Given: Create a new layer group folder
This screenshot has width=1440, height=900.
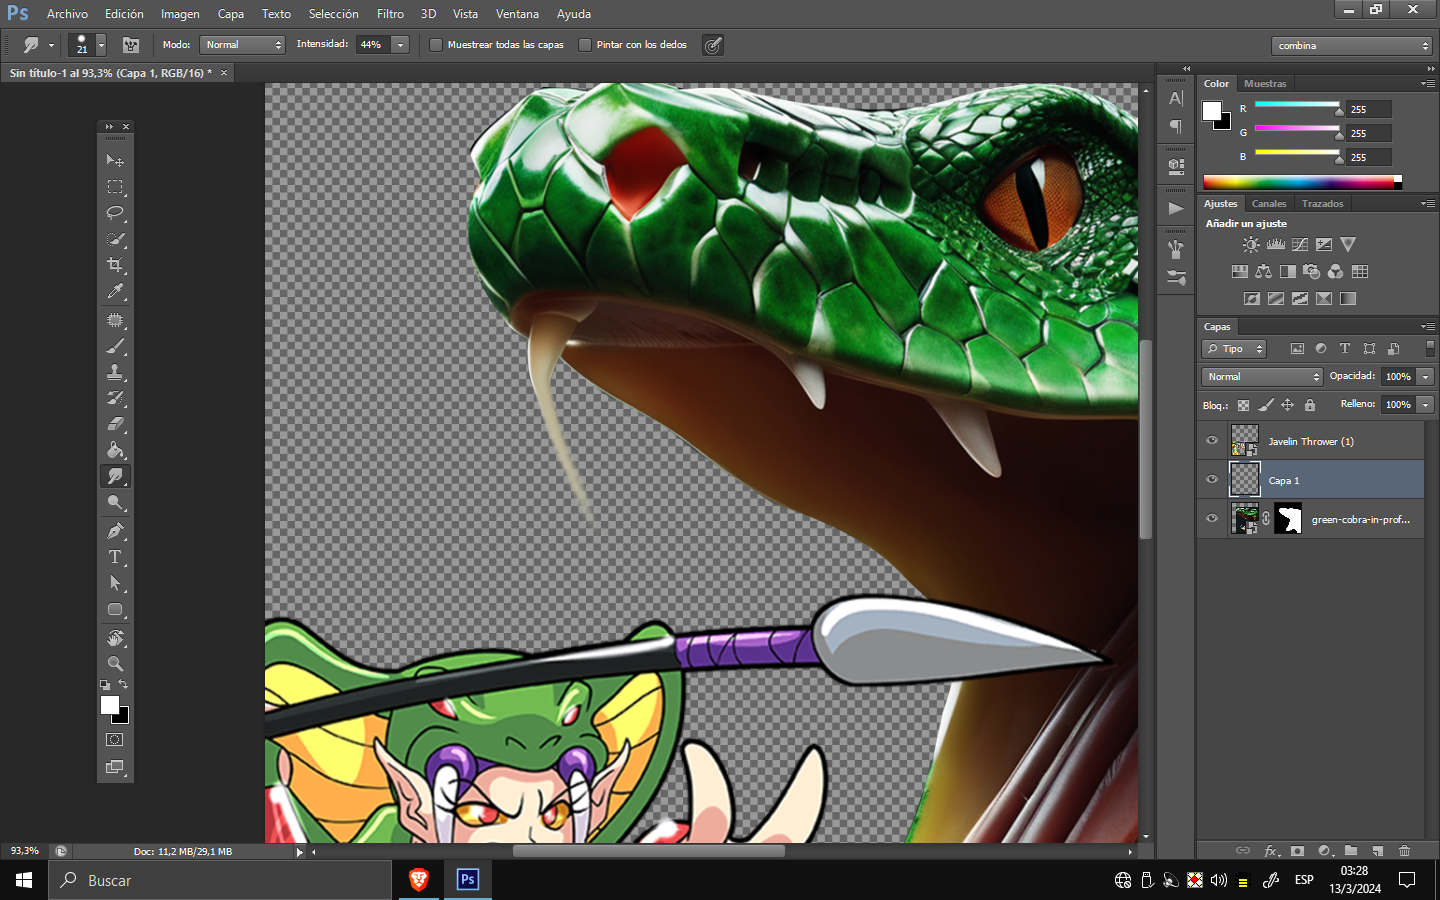Looking at the screenshot, I should pyautogui.click(x=1351, y=851).
